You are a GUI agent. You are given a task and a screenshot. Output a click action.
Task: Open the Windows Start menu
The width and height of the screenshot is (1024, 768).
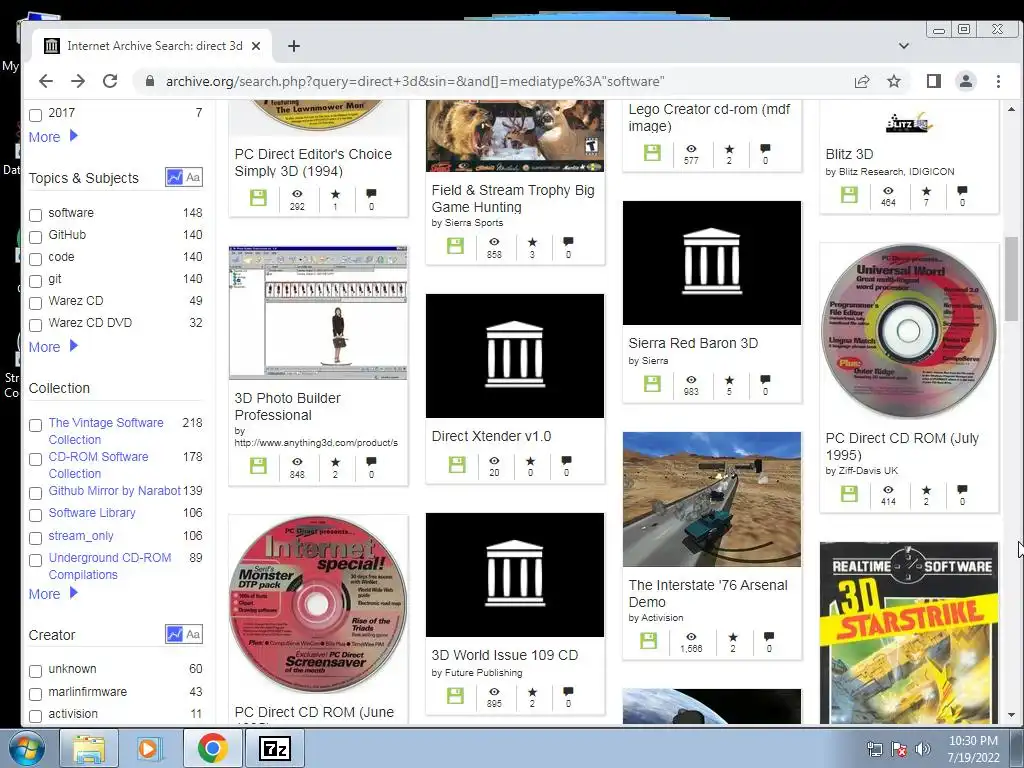[26, 748]
